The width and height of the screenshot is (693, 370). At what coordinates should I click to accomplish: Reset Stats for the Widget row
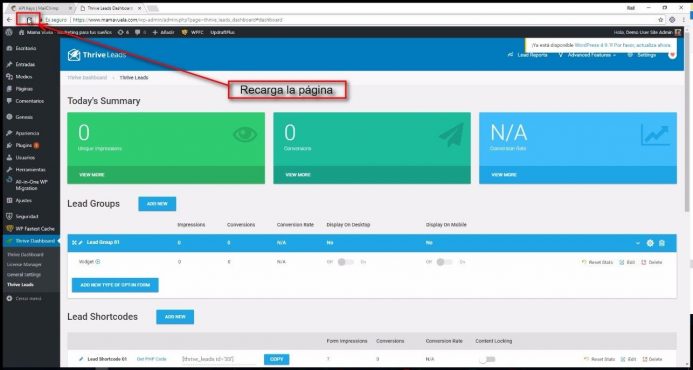click(597, 262)
